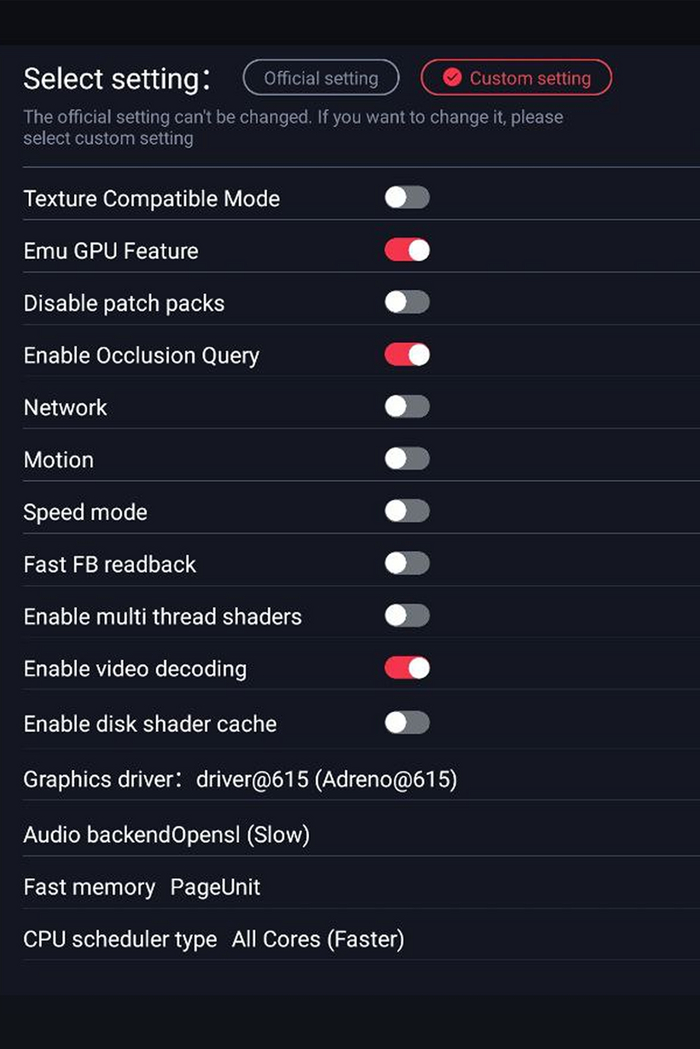This screenshot has height=1049, width=700.
Task: Turn on Fast FB readback
Action: tap(406, 563)
